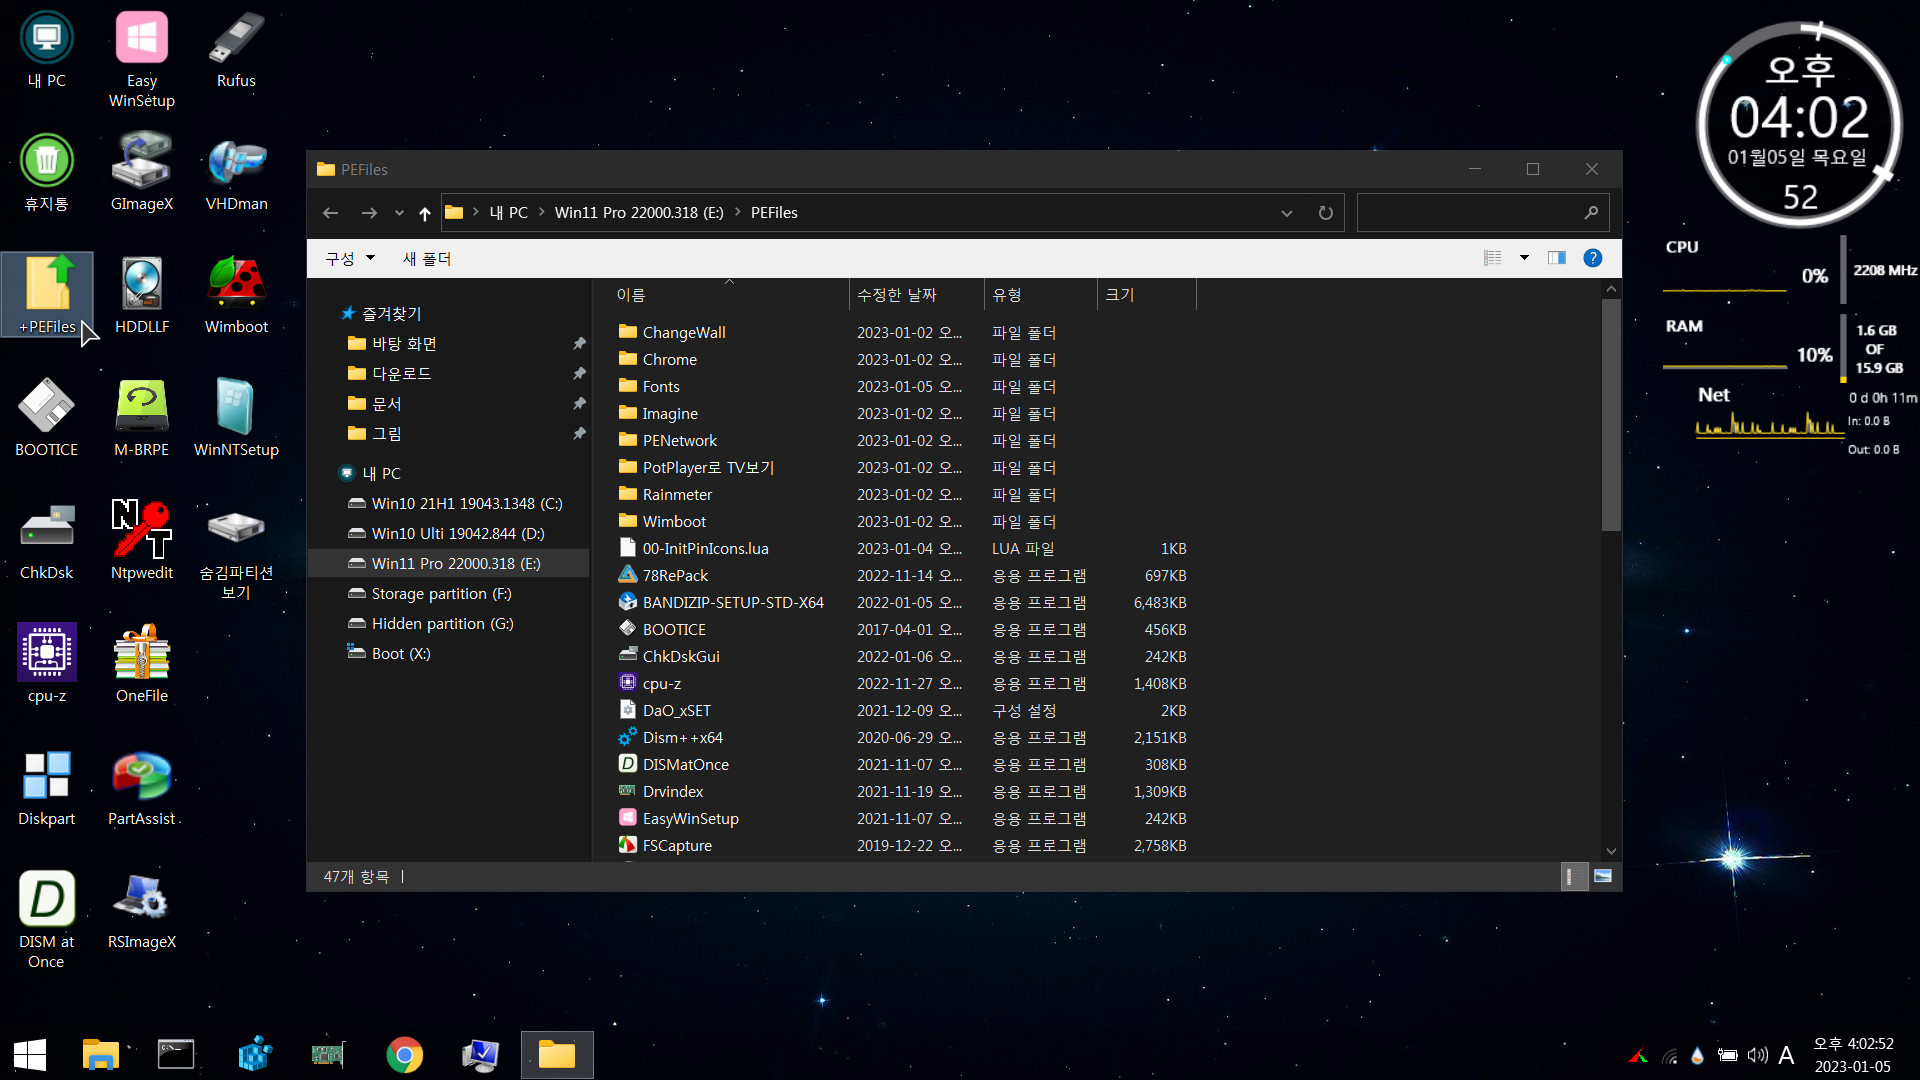Click the Windows Start button
The height and width of the screenshot is (1080, 1920).
[30, 1055]
